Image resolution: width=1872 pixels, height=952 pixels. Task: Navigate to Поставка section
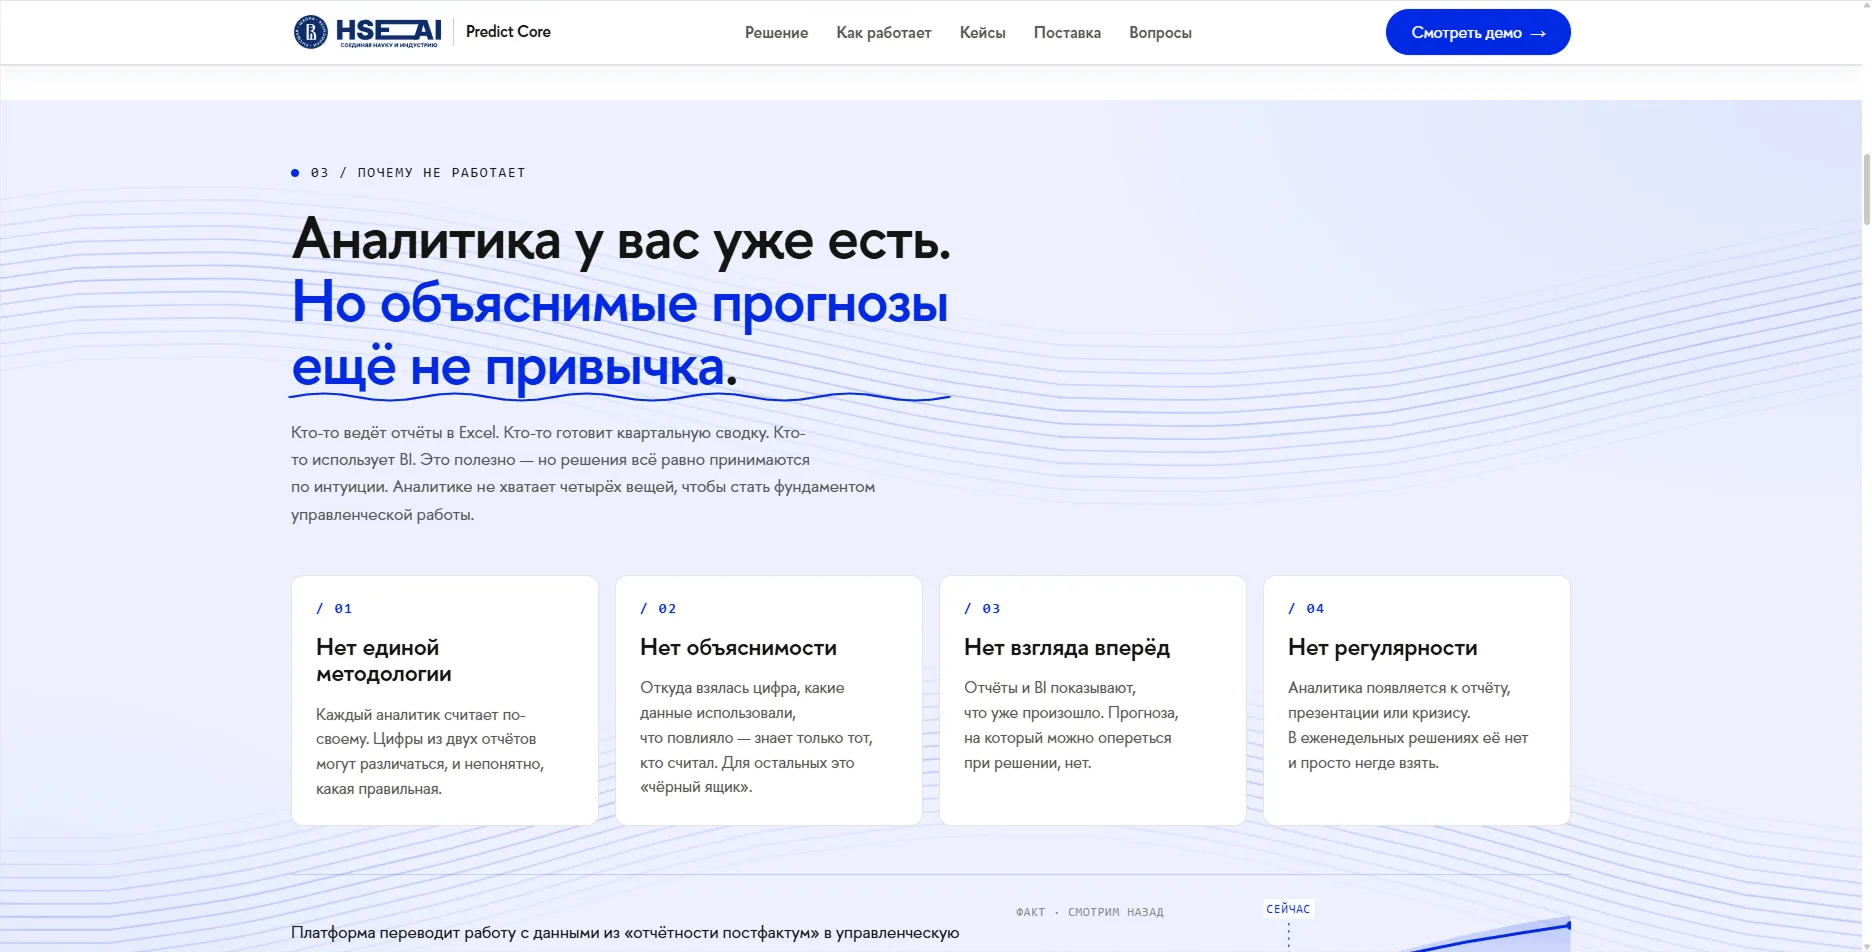1067,33
